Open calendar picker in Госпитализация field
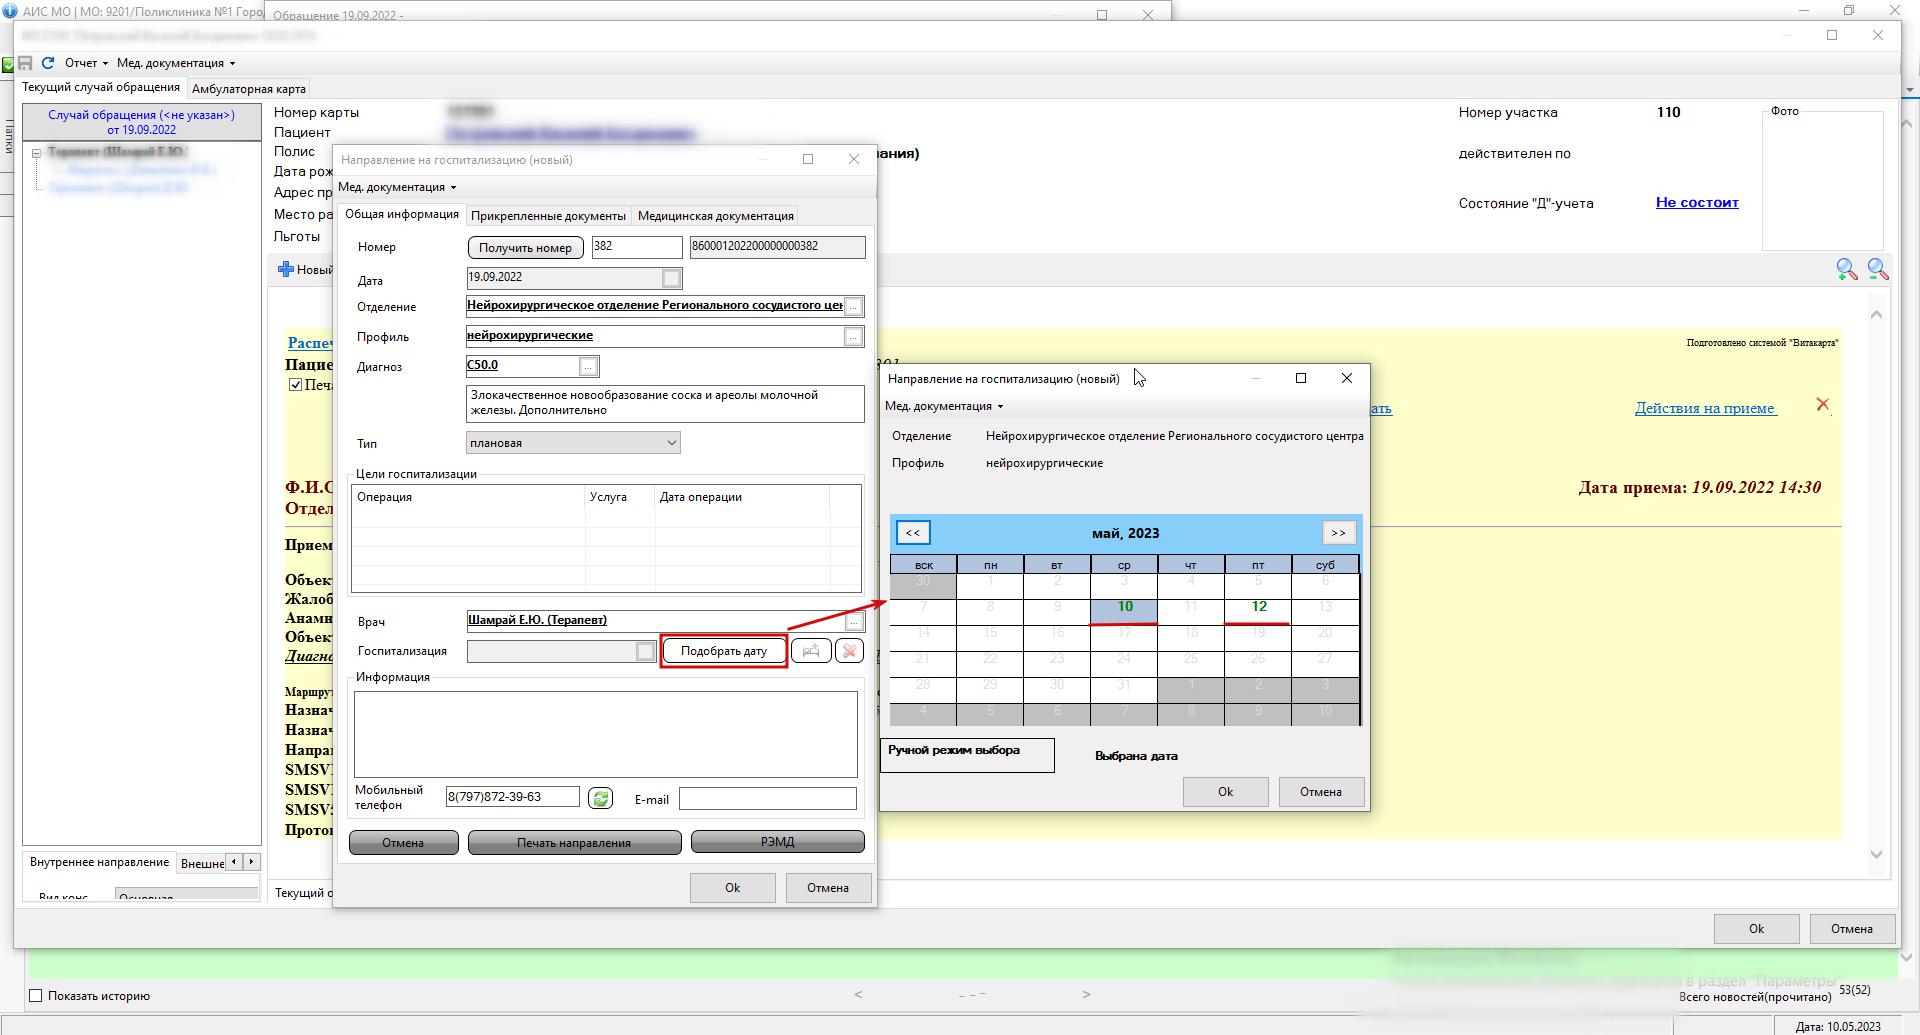The image size is (1920, 1035). pos(646,652)
